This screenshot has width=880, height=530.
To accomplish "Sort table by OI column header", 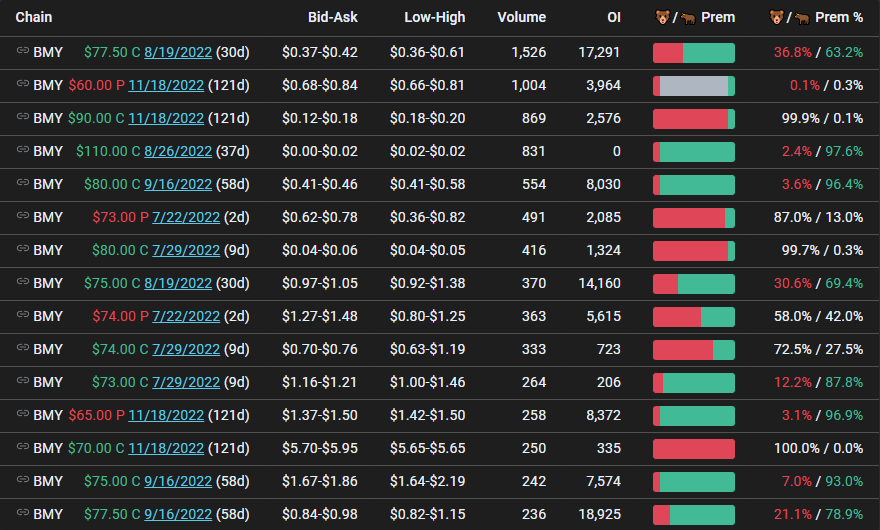I will (x=614, y=17).
